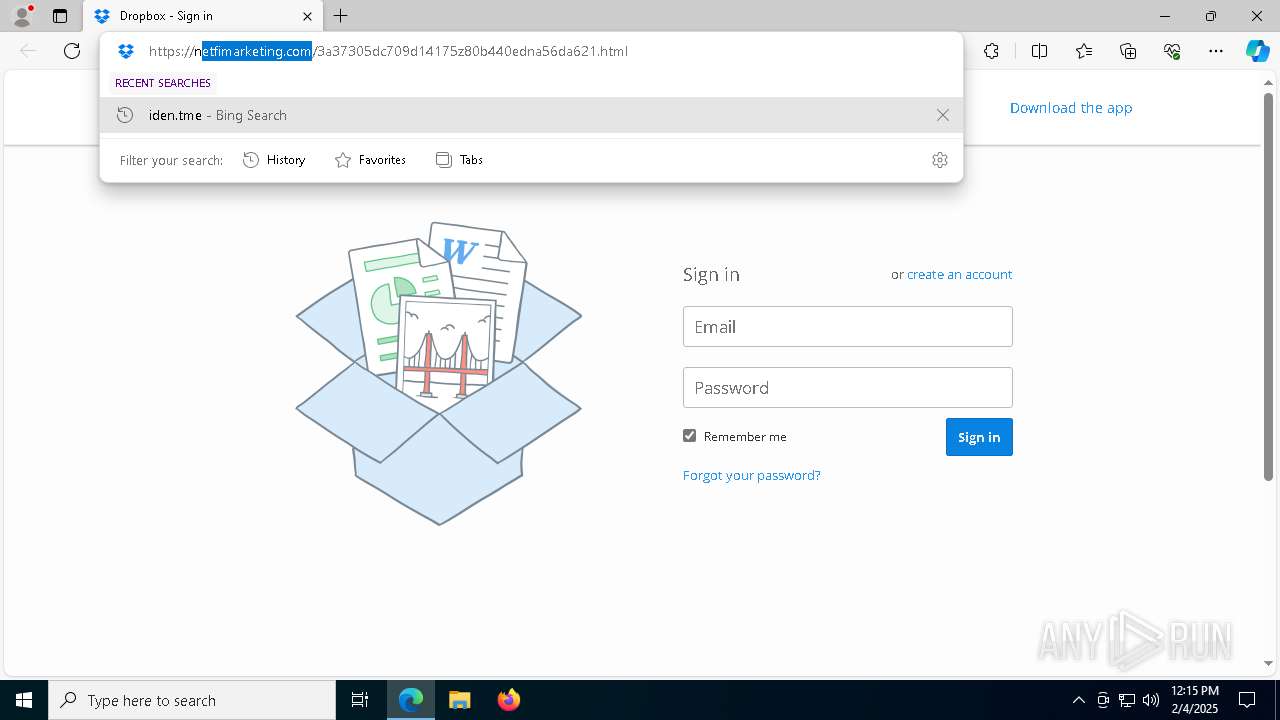Filter search by Favorites
The image size is (1280, 720).
tap(370, 160)
